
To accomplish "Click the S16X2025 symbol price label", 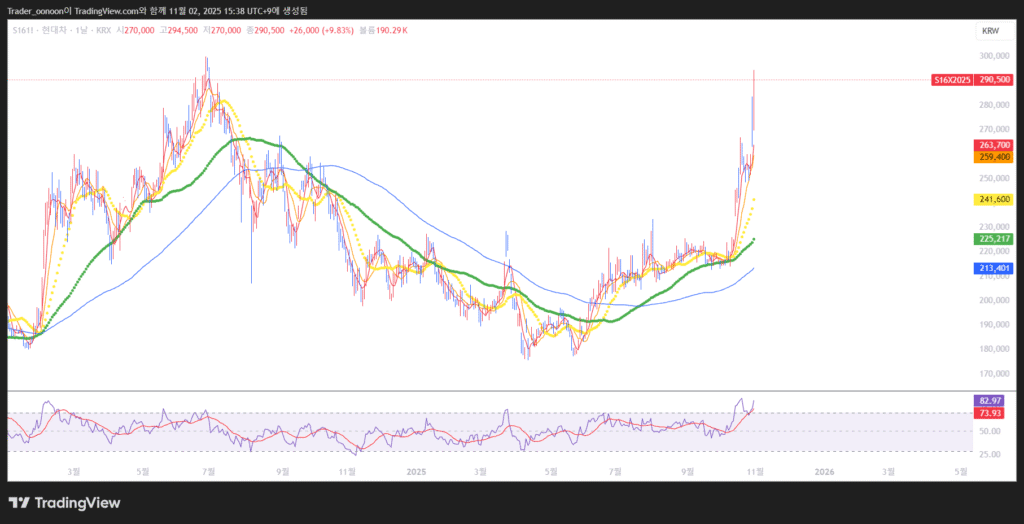I will 950,79.
